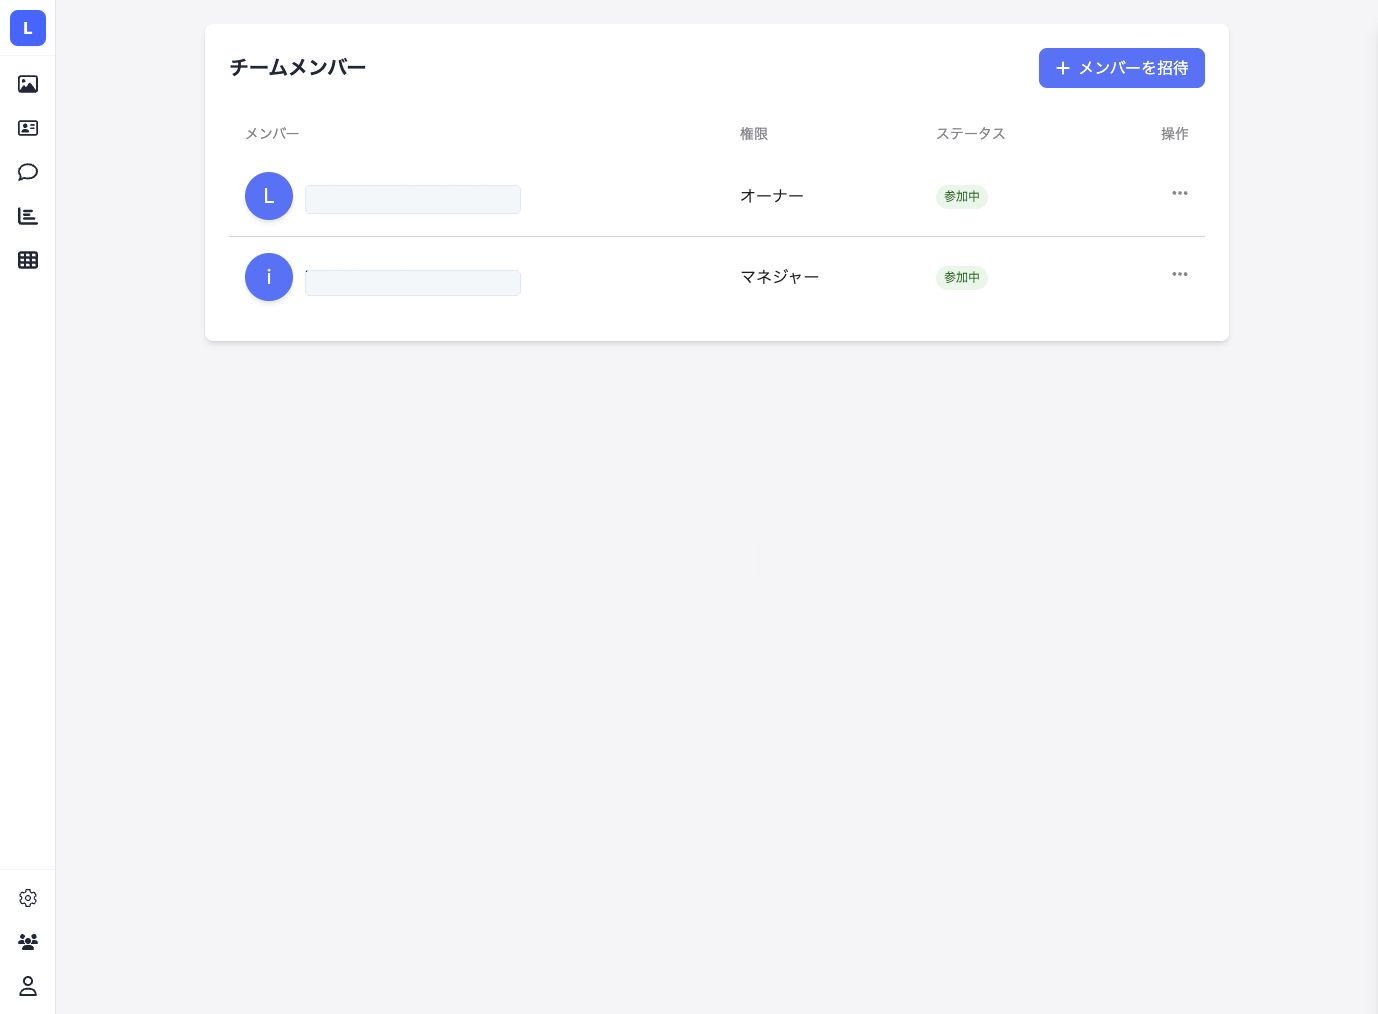Click the 参加中 status badge in マネジャー row

[x=962, y=278]
